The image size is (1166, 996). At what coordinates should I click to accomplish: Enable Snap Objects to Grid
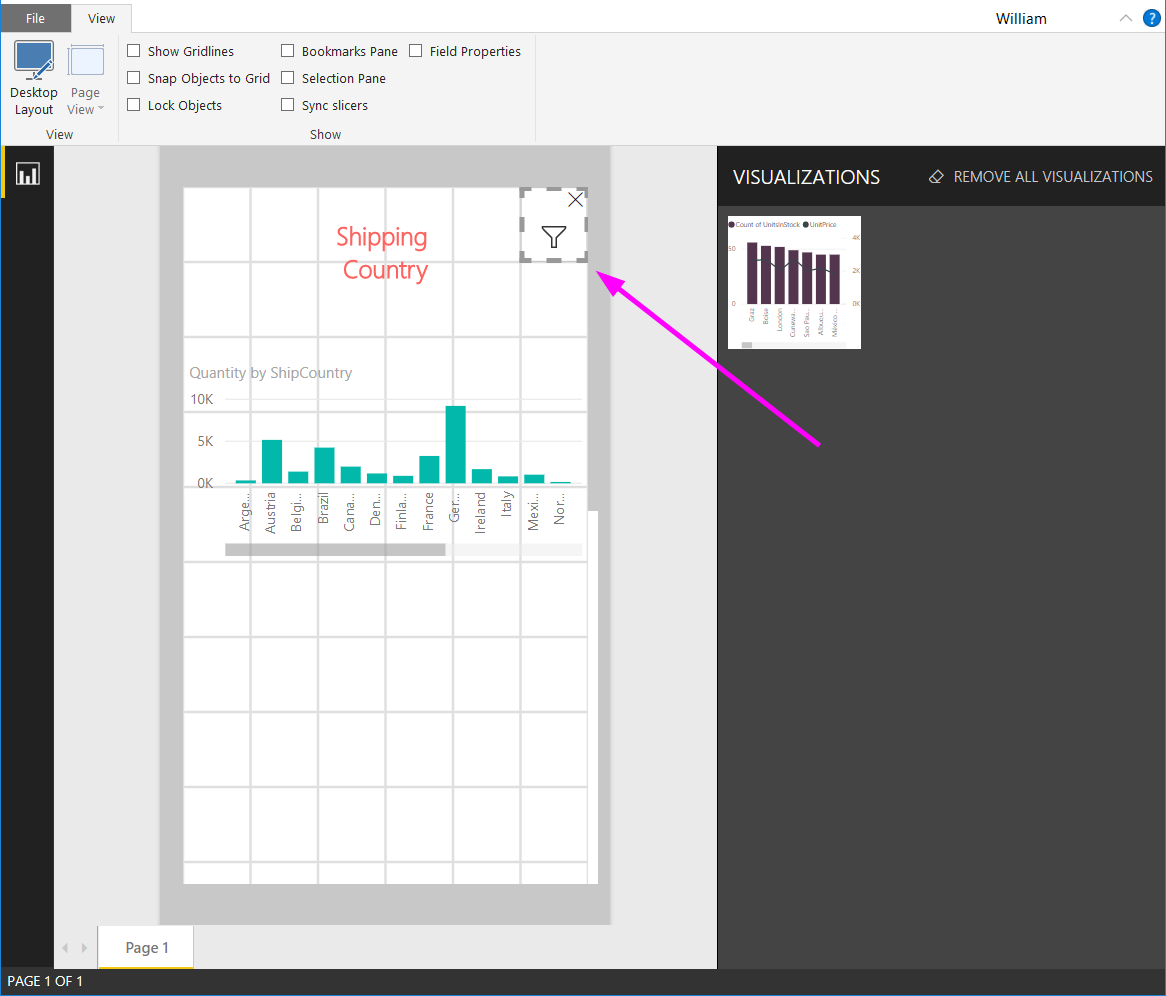tap(134, 77)
